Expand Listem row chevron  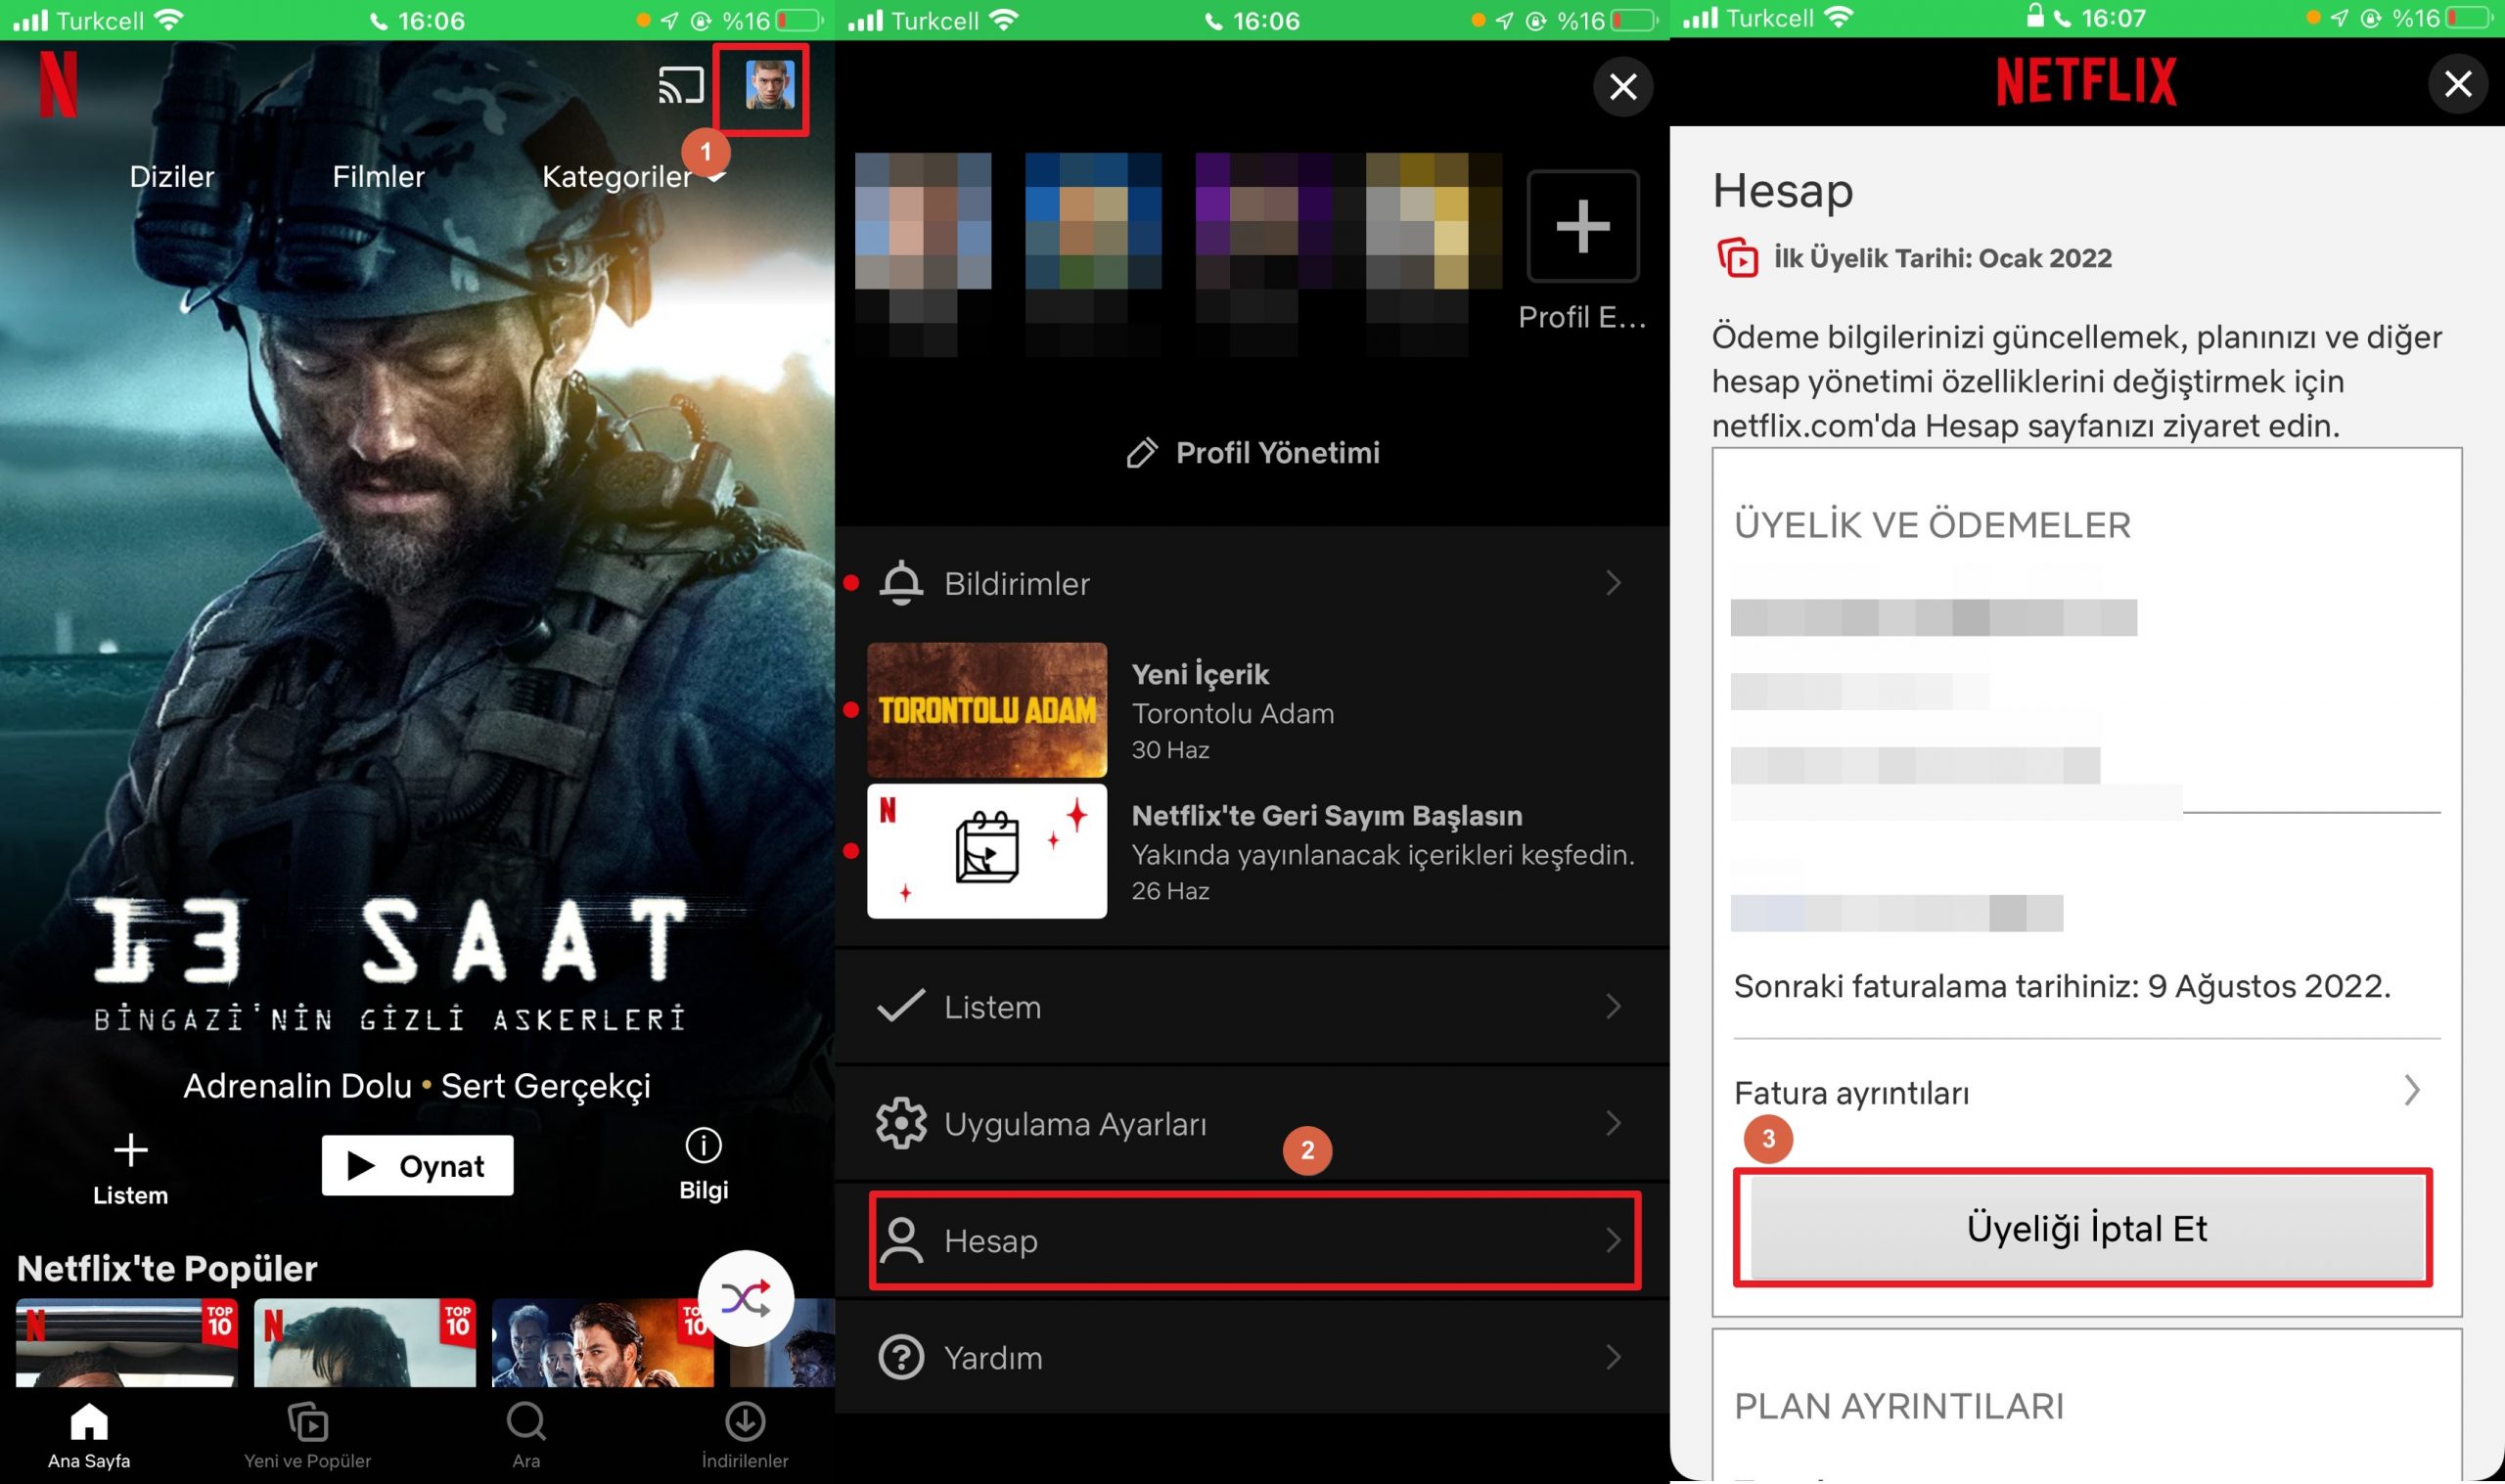click(1612, 1006)
